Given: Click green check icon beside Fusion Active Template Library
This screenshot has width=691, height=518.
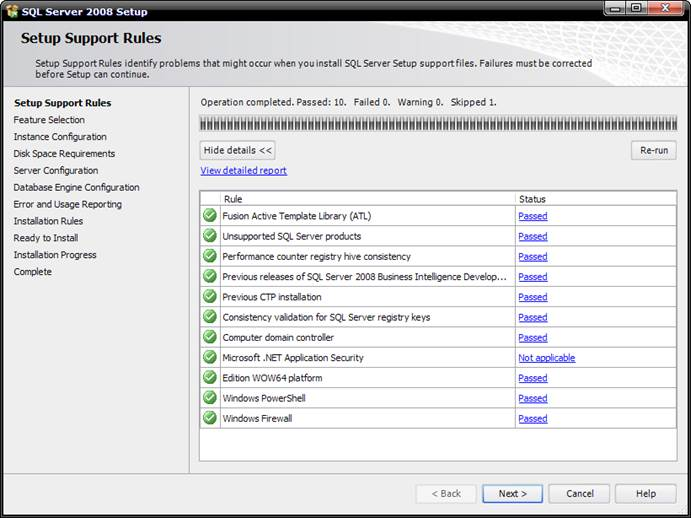Looking at the screenshot, I should [x=210, y=216].
